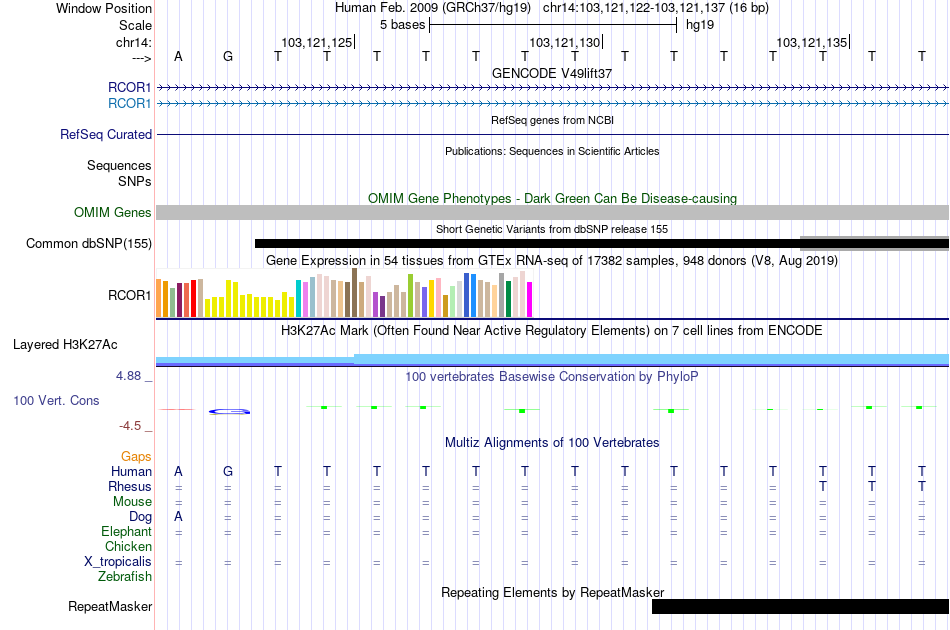Select the Mouse alignment row label

132,502
